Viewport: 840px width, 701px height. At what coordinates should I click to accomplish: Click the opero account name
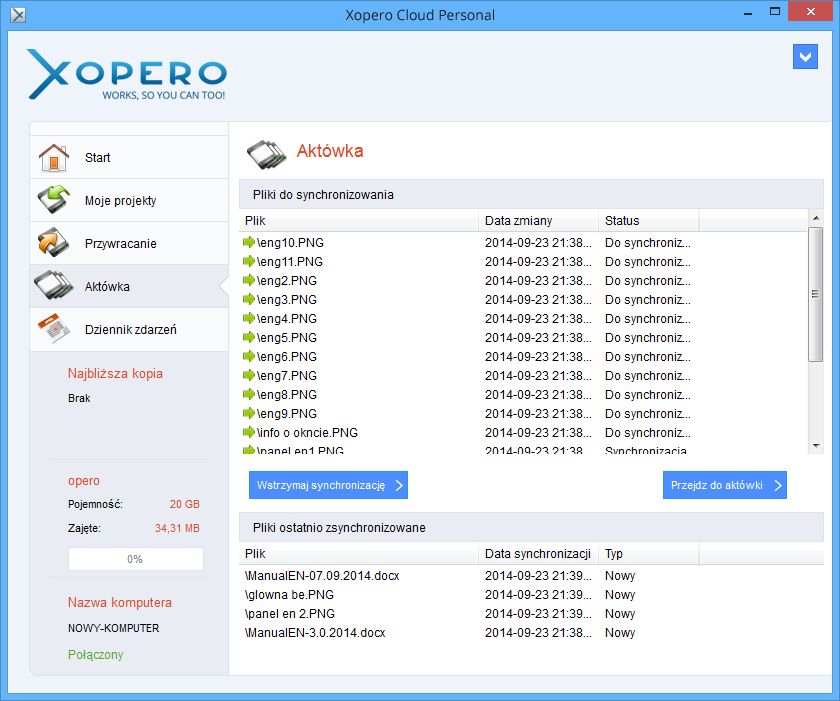[84, 481]
